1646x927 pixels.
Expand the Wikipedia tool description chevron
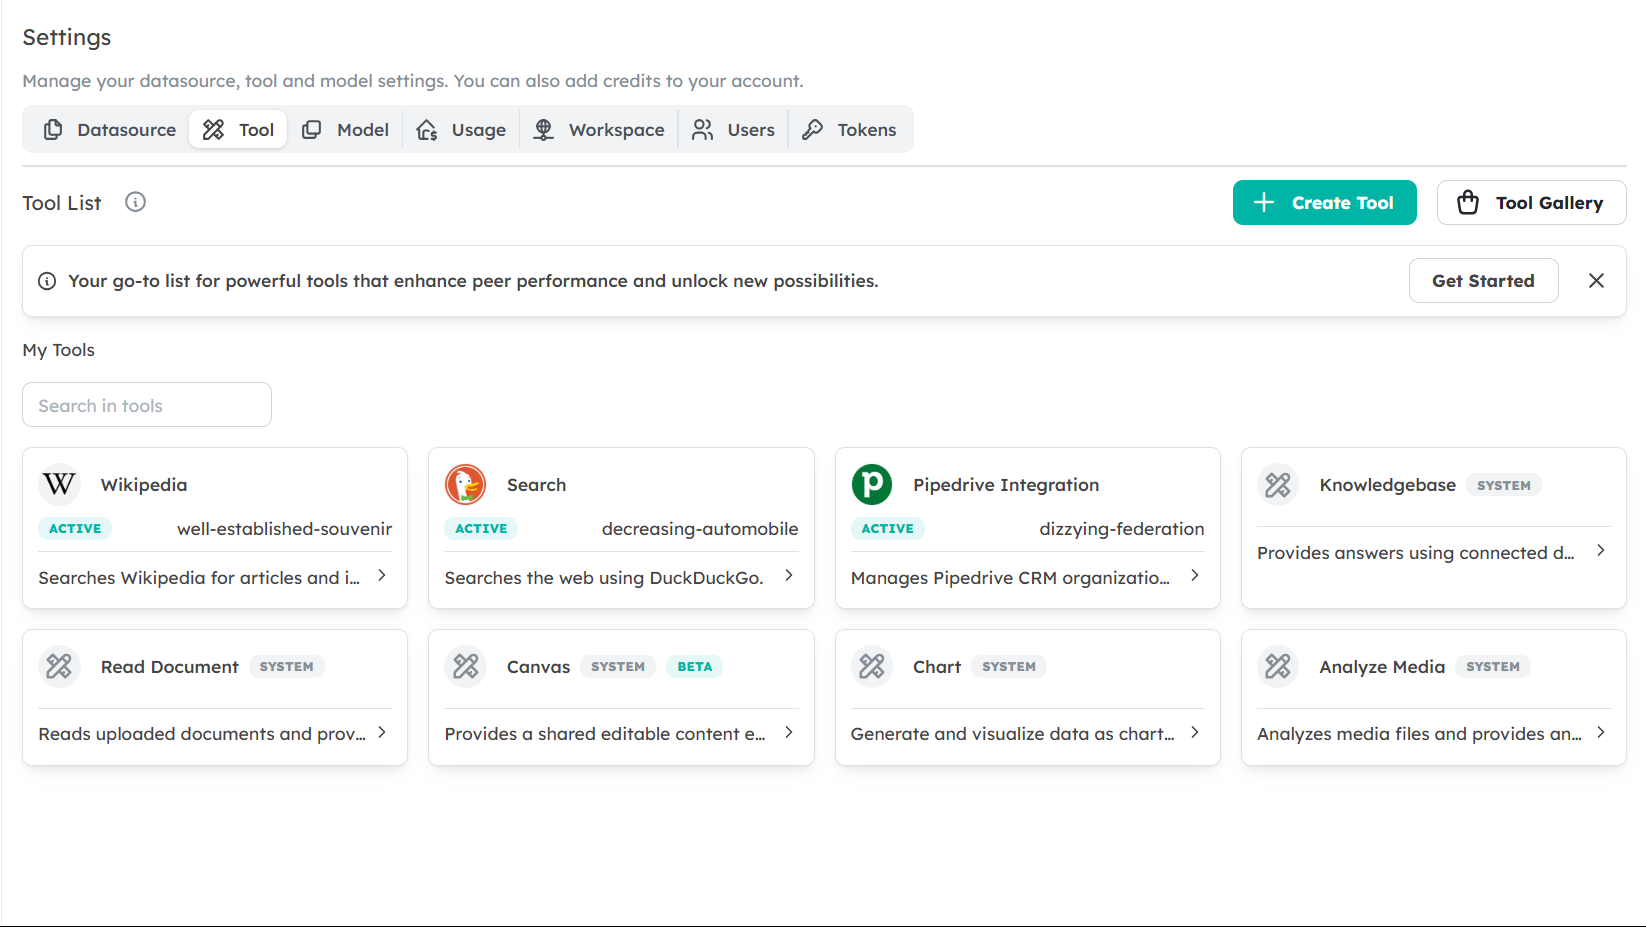click(x=382, y=576)
